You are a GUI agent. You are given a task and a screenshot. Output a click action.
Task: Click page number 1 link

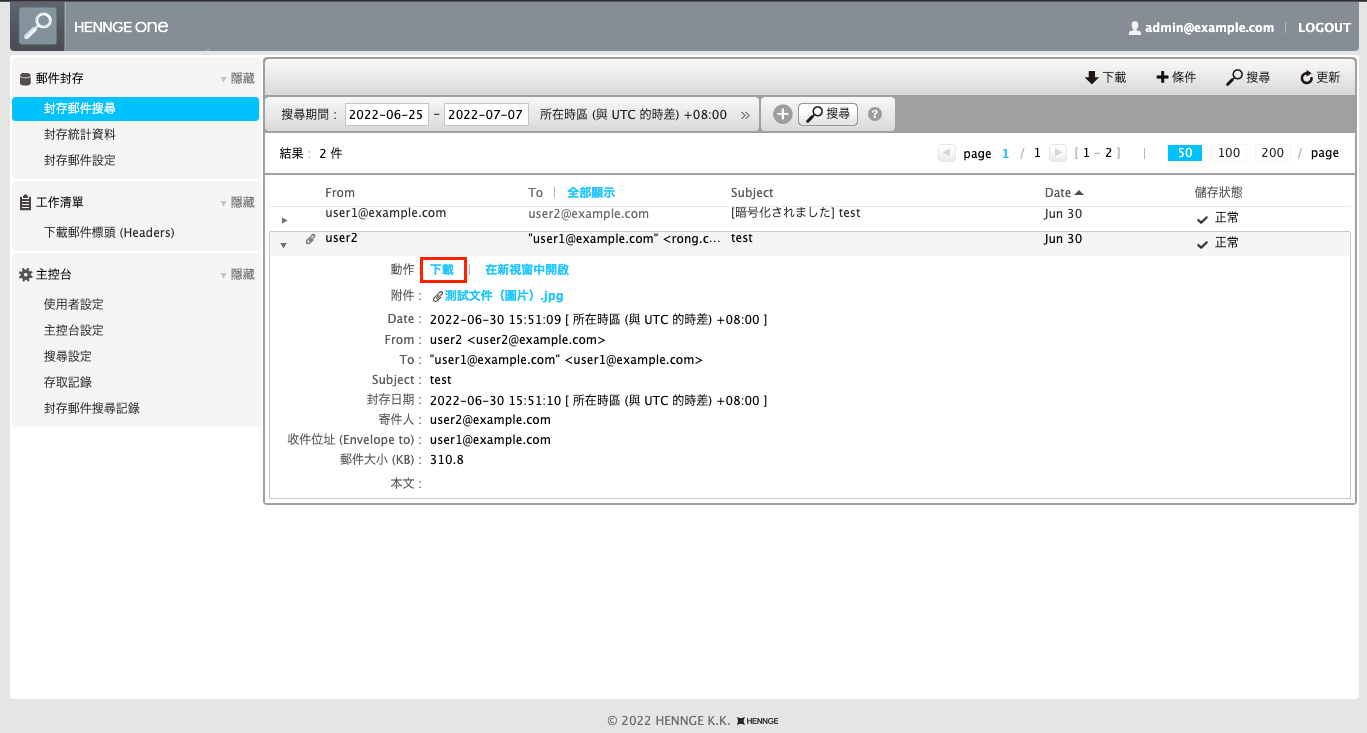coord(1006,153)
